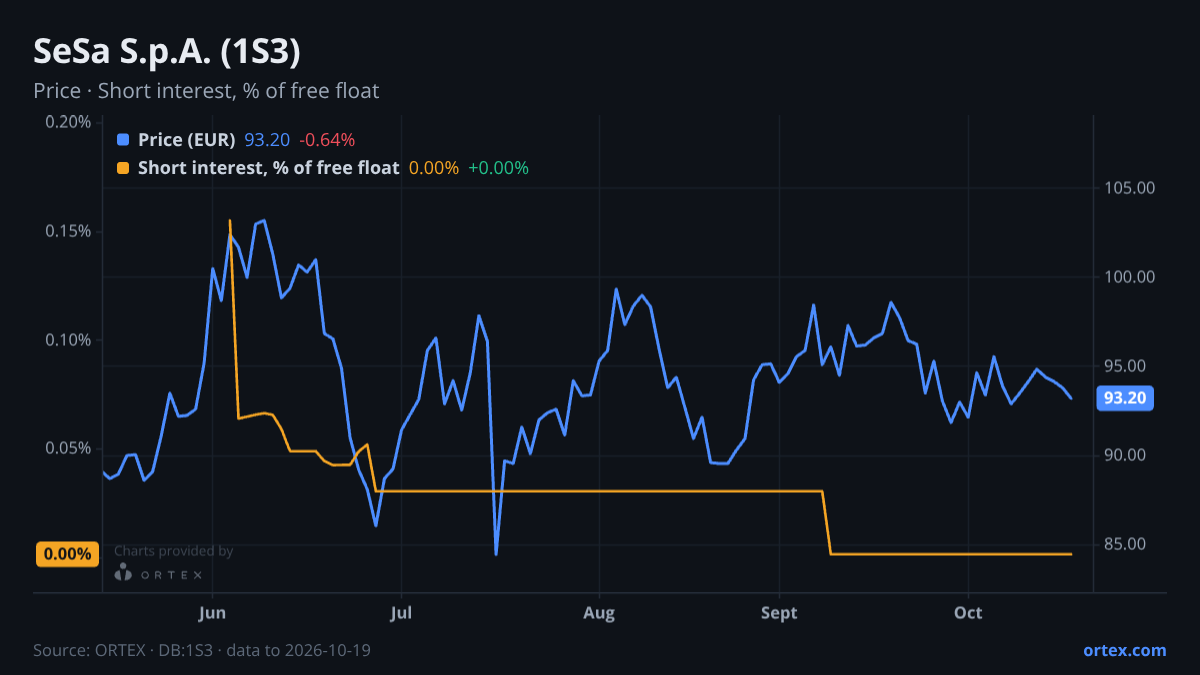Click the Charts provided by text

click(x=174, y=551)
